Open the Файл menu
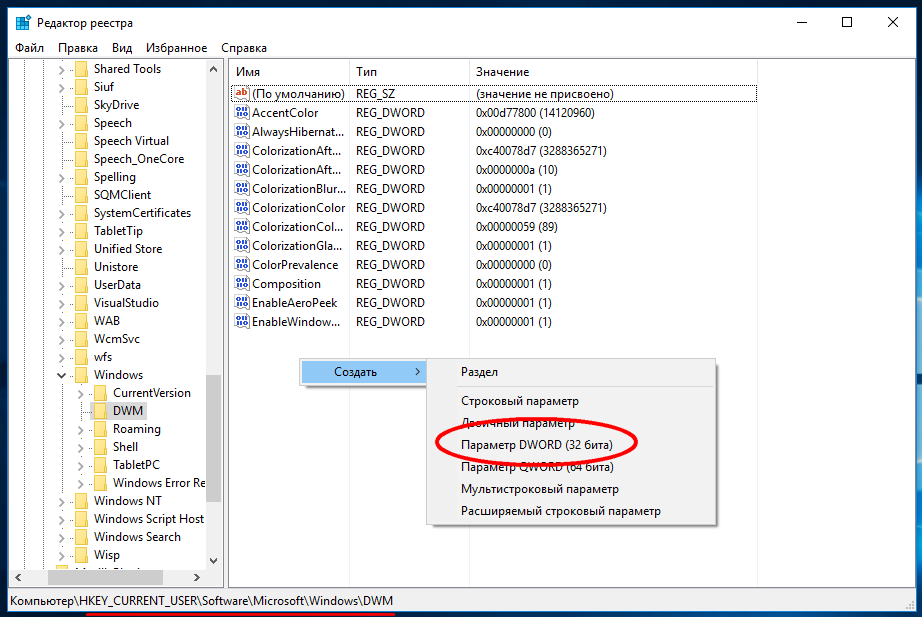Viewport: 922px width, 617px height. pyautogui.click(x=29, y=48)
